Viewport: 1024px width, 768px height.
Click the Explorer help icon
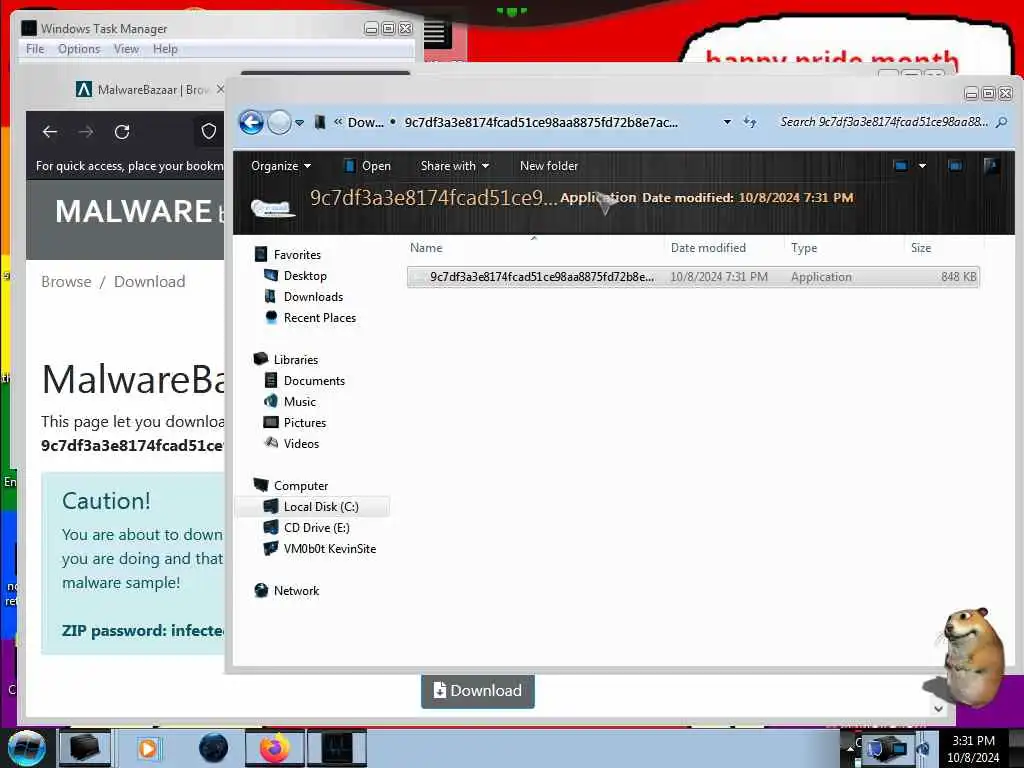pyautogui.click(x=991, y=166)
